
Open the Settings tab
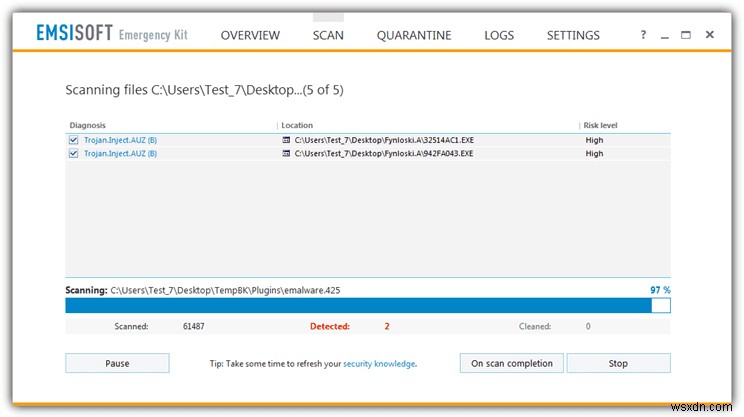coord(573,35)
